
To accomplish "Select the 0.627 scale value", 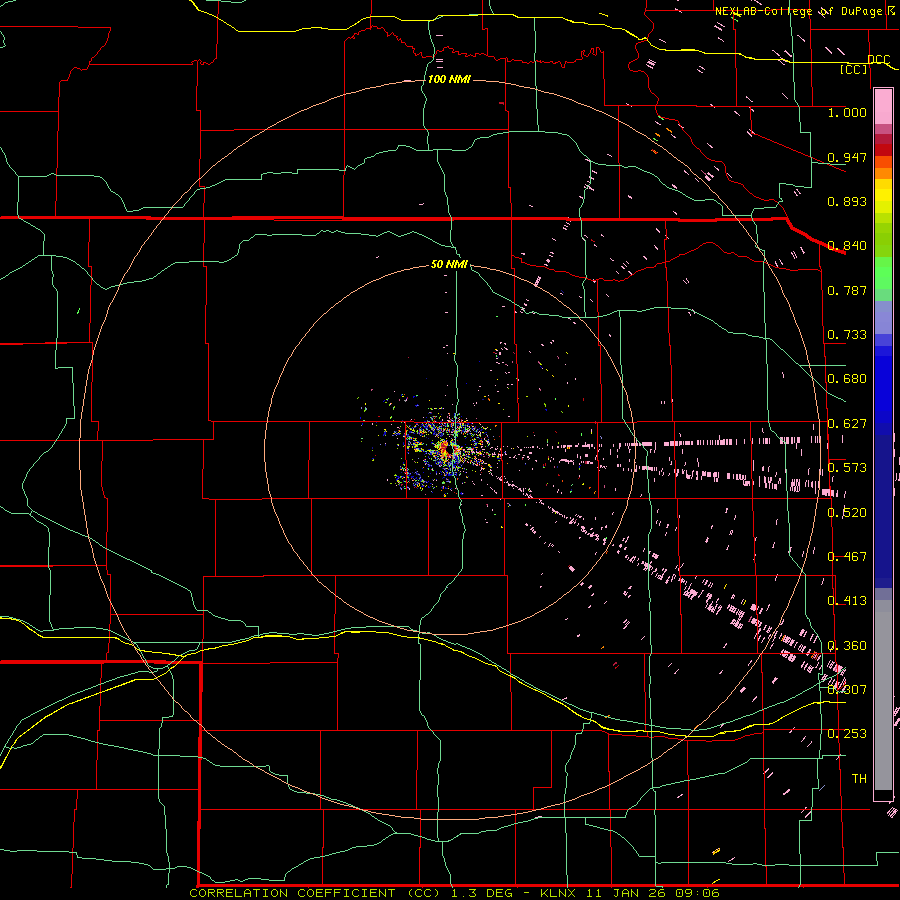I will click(x=847, y=424).
